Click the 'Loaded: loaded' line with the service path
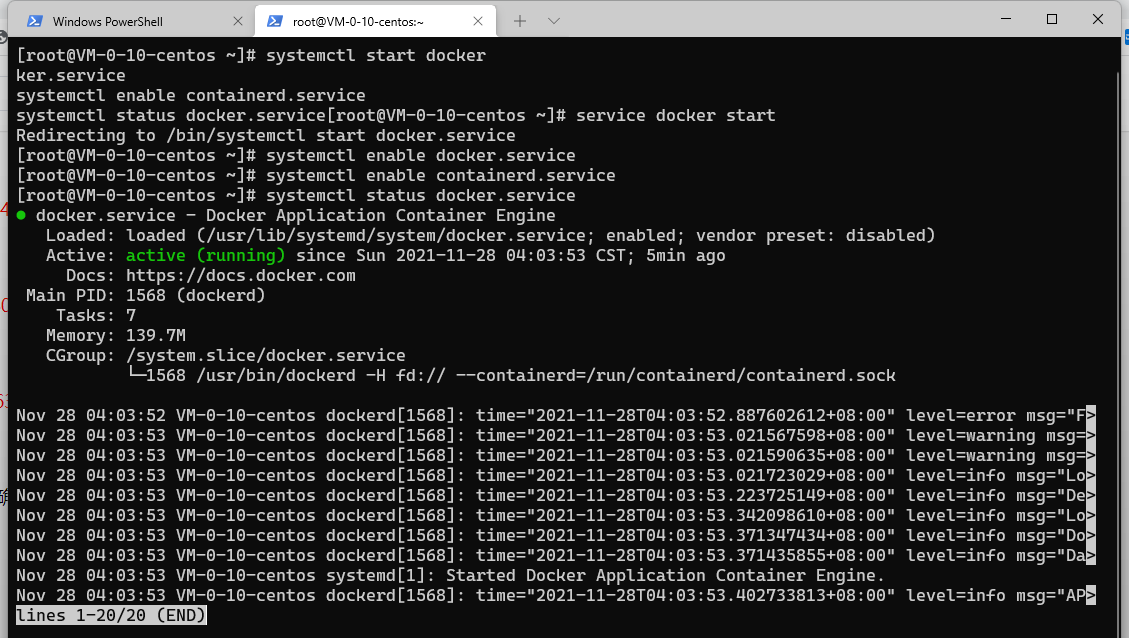1129x638 pixels. click(490, 235)
